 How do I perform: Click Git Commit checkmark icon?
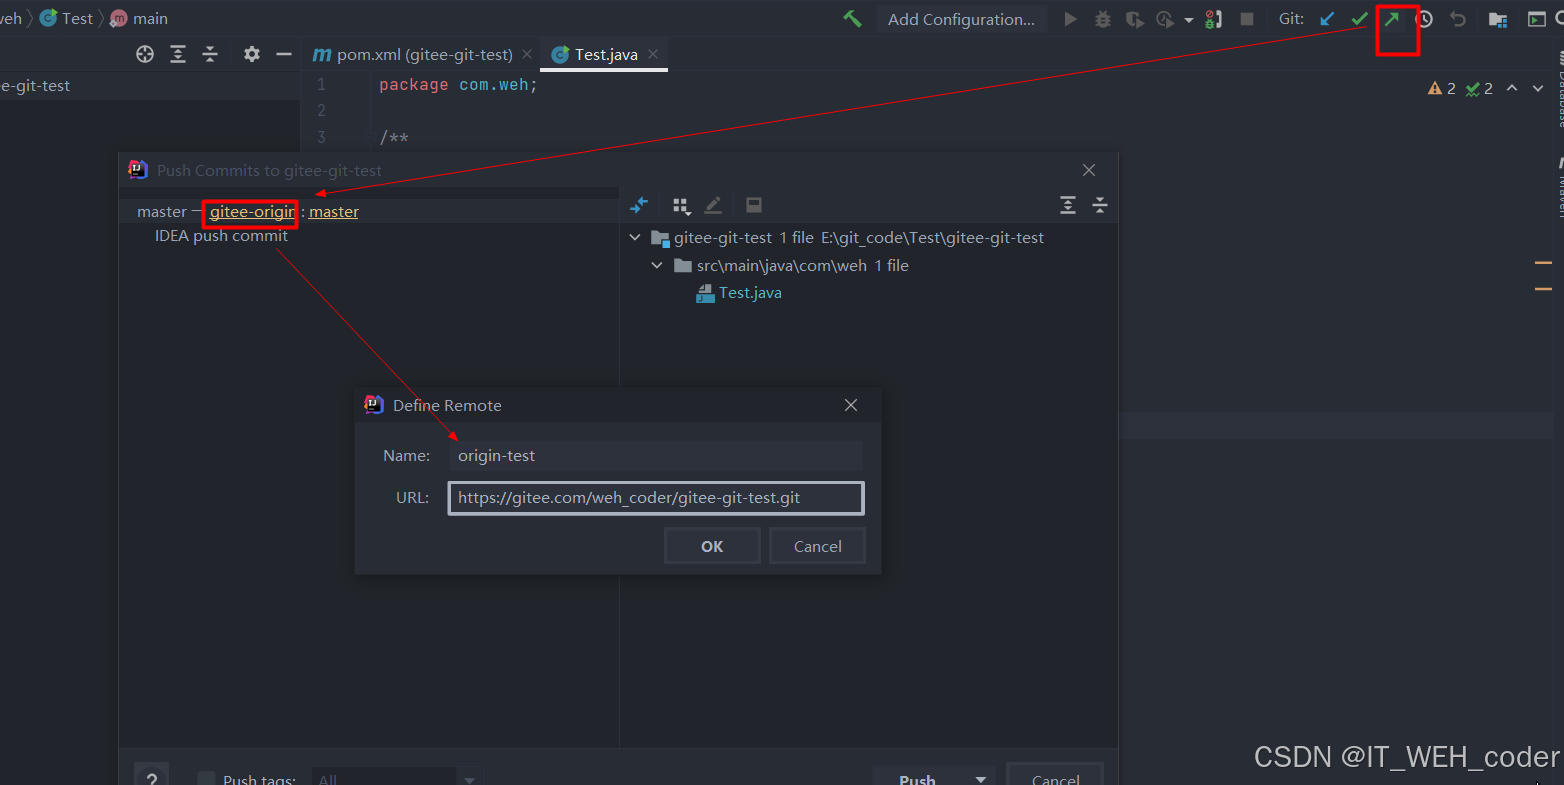pyautogui.click(x=1359, y=19)
